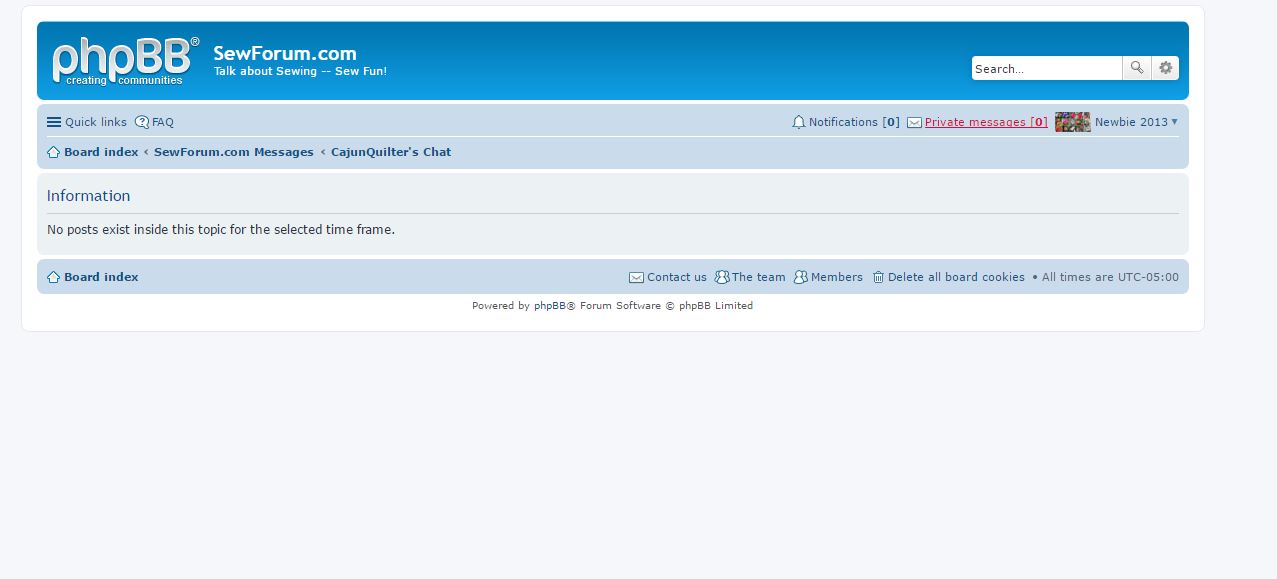Expand the Quick links menu
This screenshot has width=1277, height=579.
point(87,122)
